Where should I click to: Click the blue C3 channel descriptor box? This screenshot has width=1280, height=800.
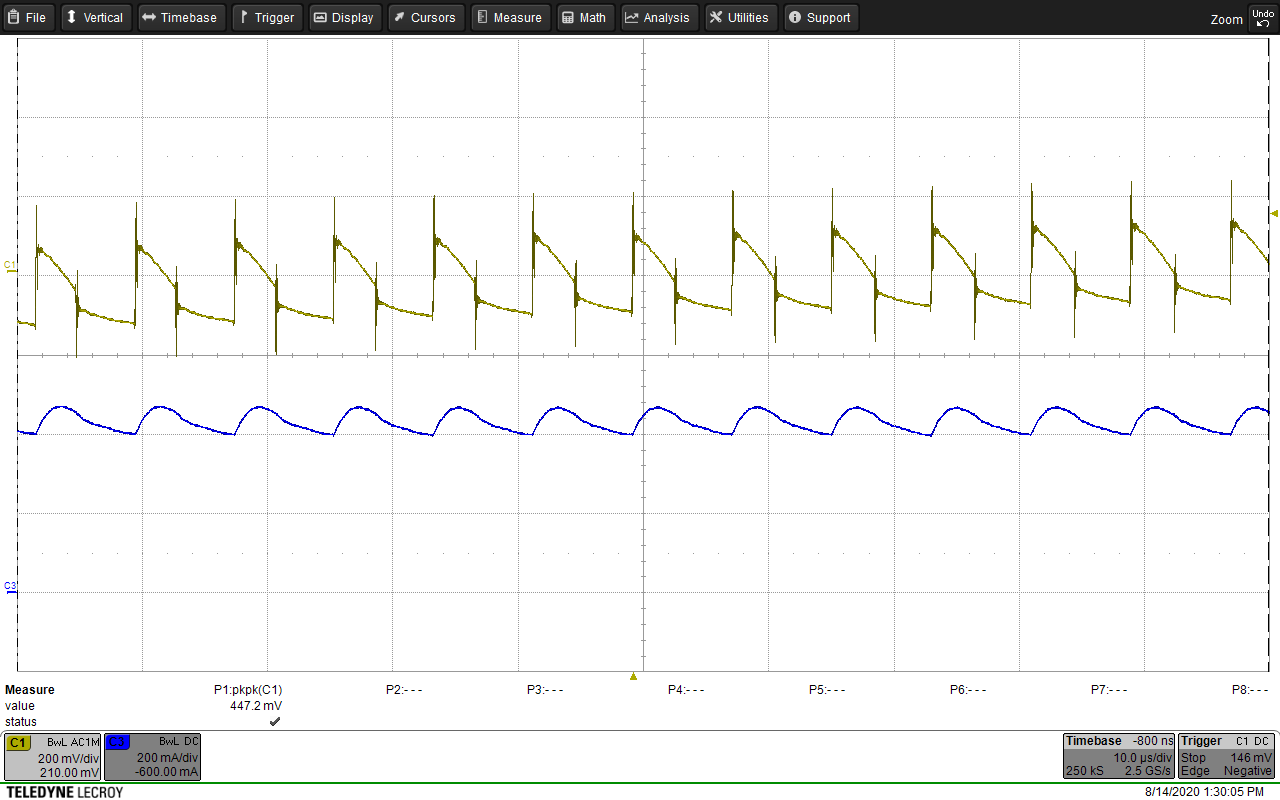153,757
